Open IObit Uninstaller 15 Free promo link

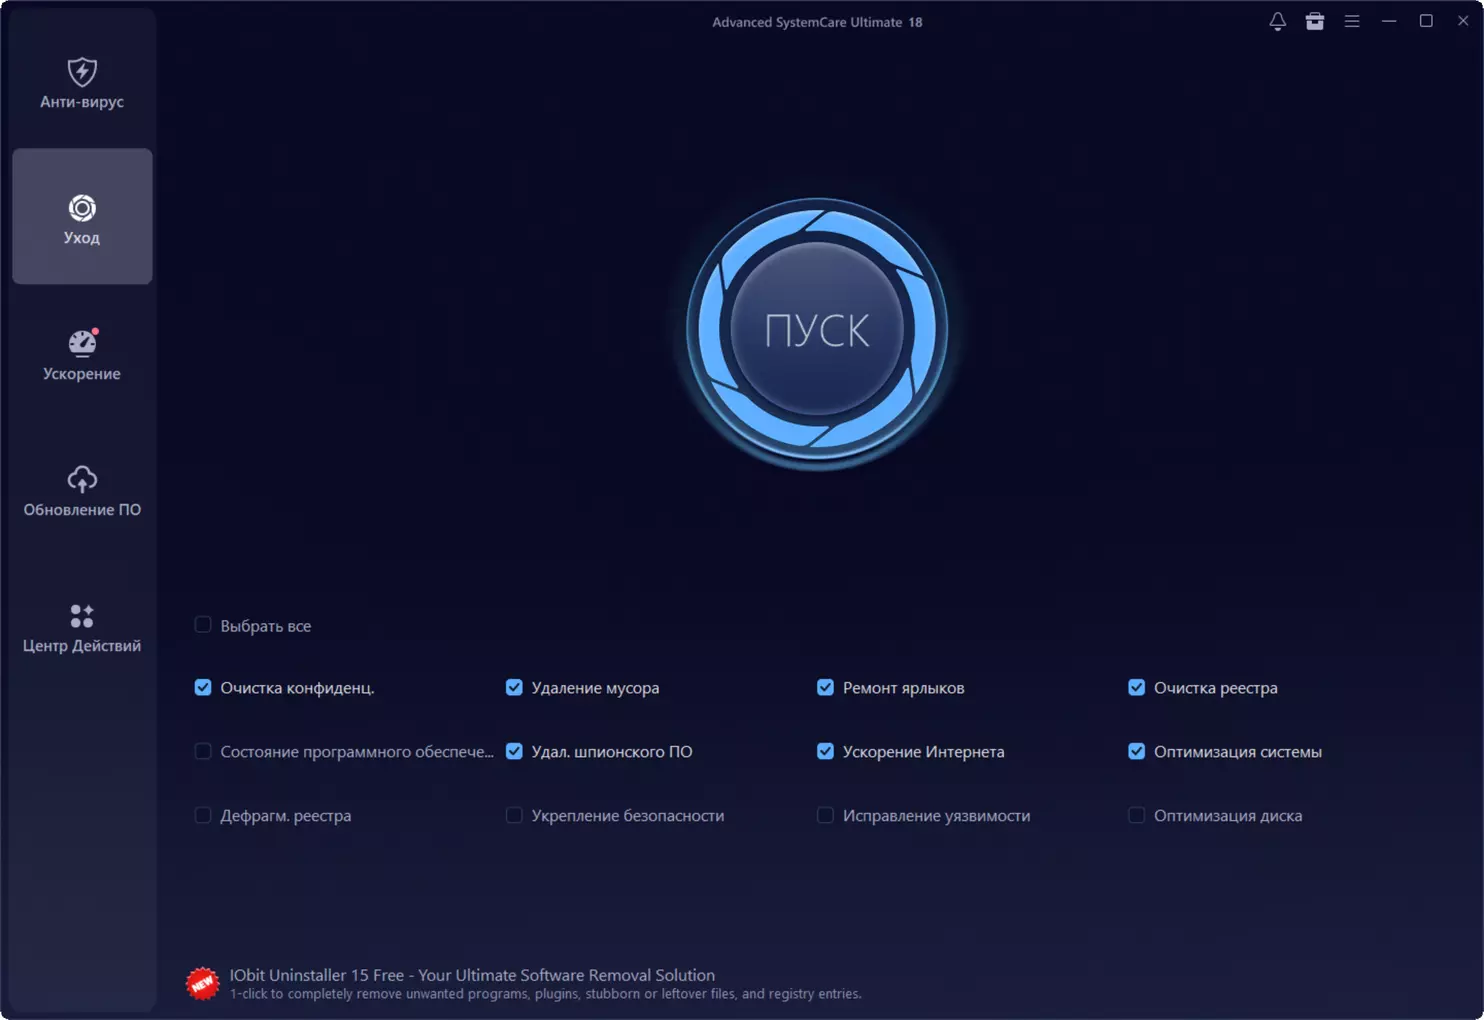[472, 975]
